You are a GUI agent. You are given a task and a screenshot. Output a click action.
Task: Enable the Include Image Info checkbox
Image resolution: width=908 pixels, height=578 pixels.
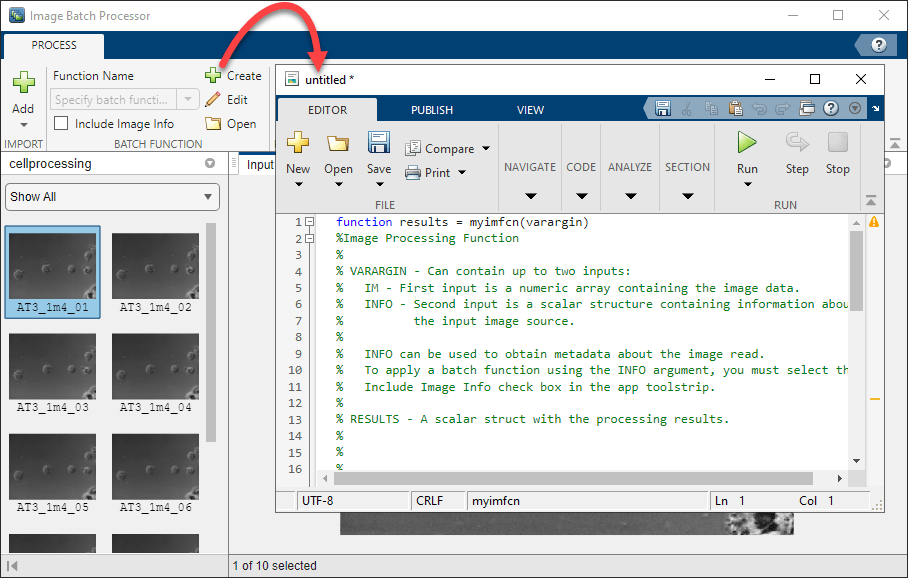coord(62,123)
